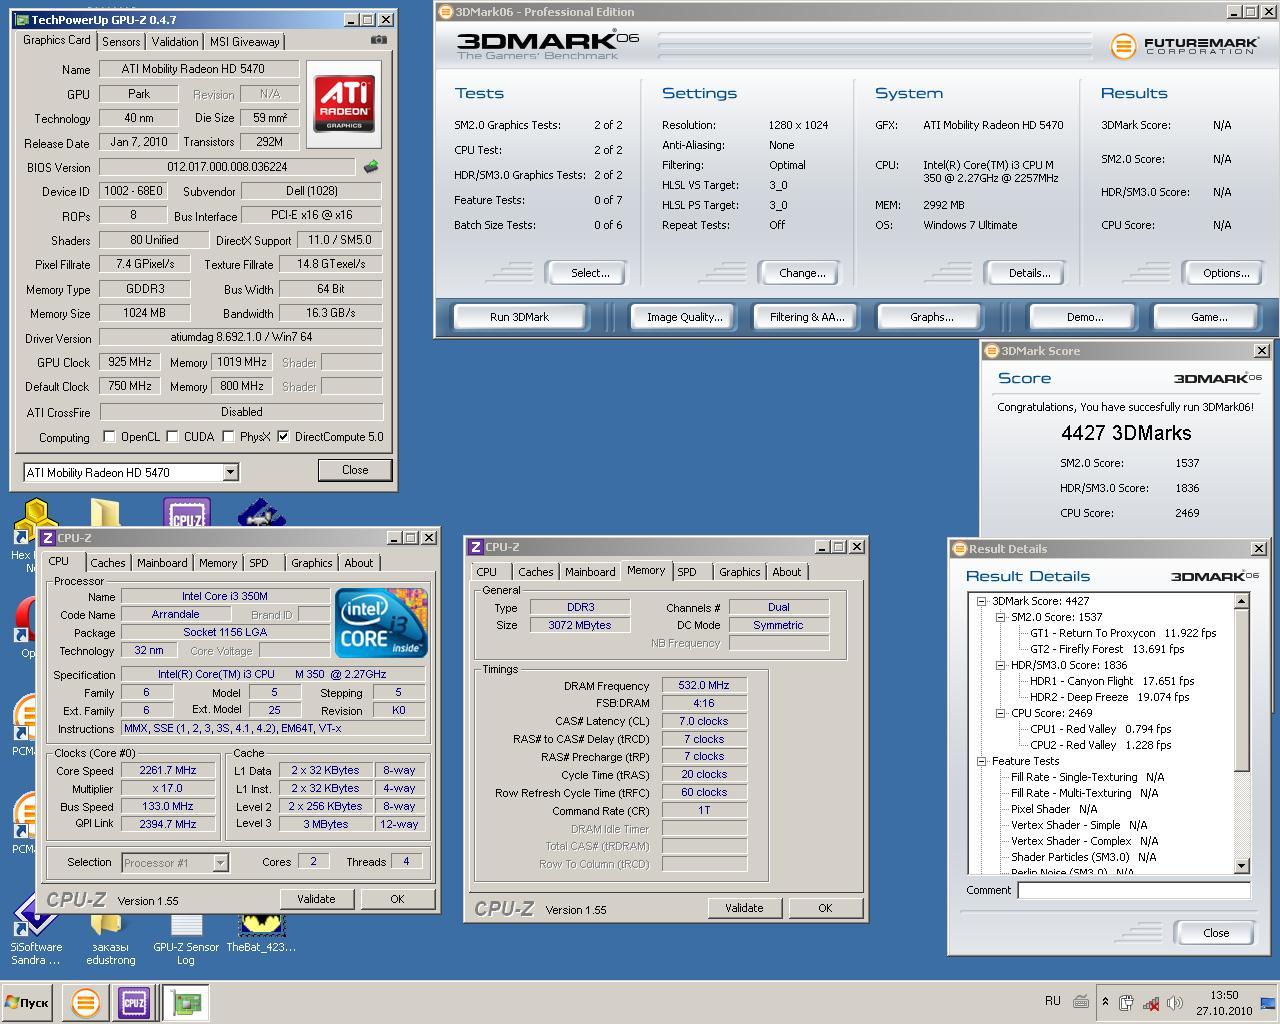The image size is (1280, 1024).
Task: Click the Options... results button
Action: (1226, 273)
